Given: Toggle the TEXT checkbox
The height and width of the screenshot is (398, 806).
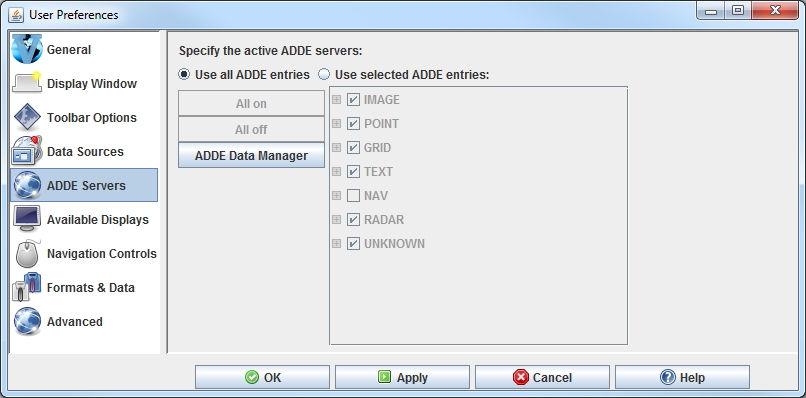Looking at the screenshot, I should 353,171.
